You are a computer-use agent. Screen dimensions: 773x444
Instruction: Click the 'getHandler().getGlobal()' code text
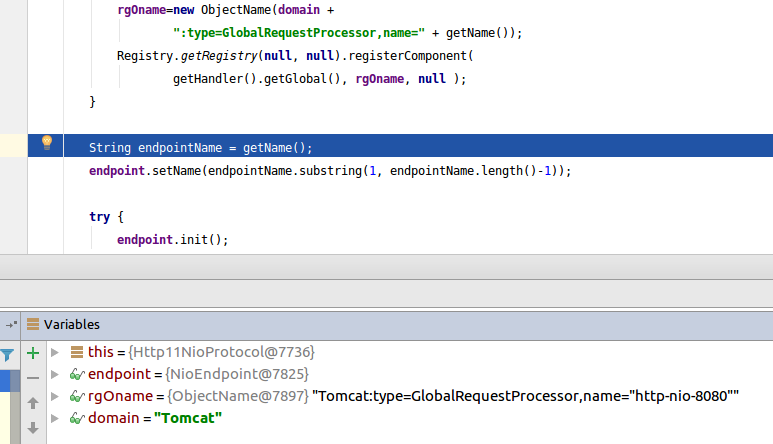[256, 79]
